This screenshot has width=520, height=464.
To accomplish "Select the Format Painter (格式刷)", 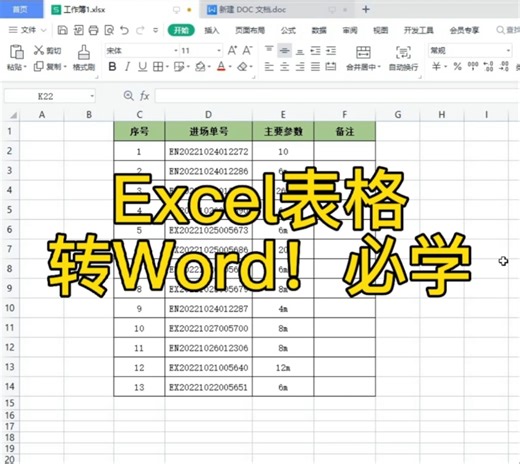I will coord(84,58).
